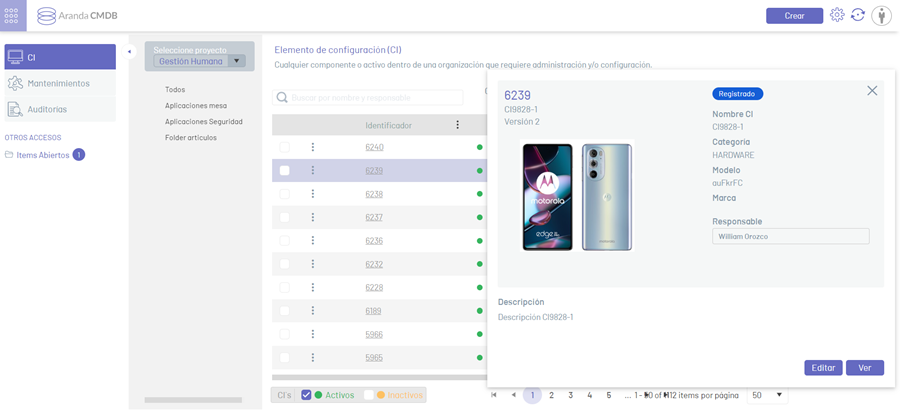This screenshot has width=900, height=412.
Task: Select checkbox for row 6240
Action: pyautogui.click(x=285, y=147)
